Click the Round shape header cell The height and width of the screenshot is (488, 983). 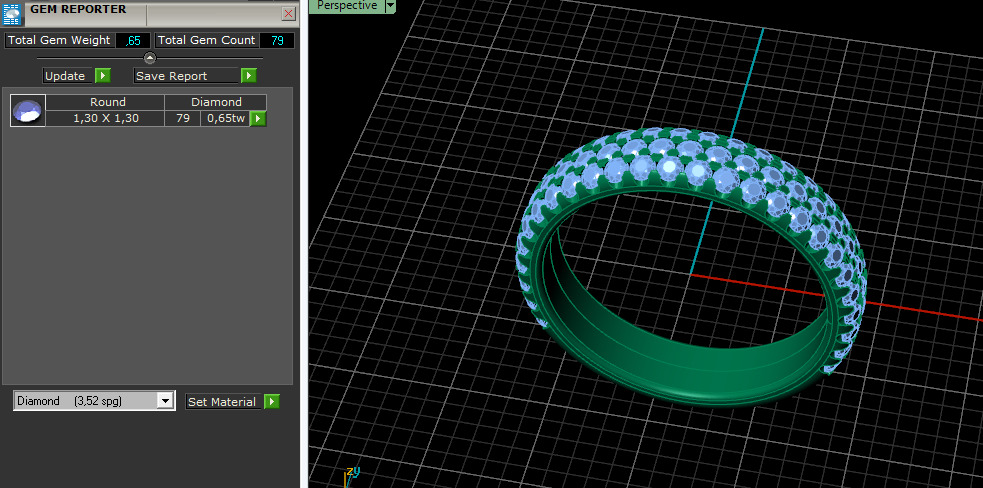click(x=105, y=102)
